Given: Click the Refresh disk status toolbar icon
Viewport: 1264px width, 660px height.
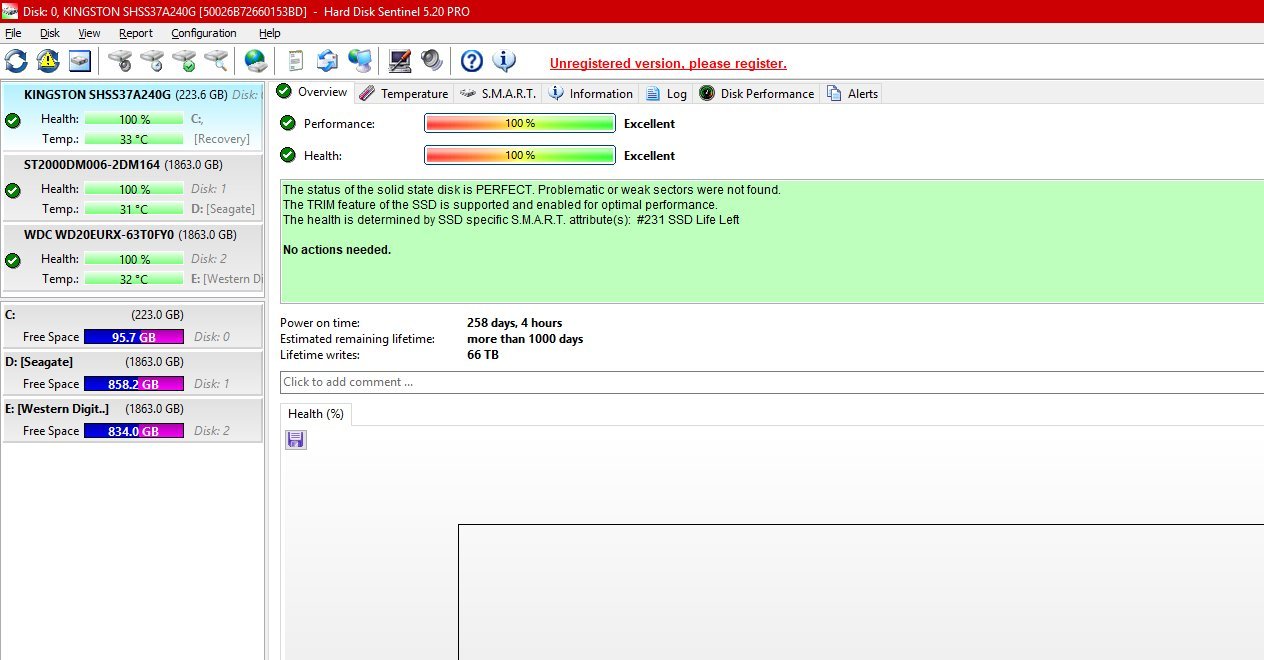Looking at the screenshot, I should (16, 61).
